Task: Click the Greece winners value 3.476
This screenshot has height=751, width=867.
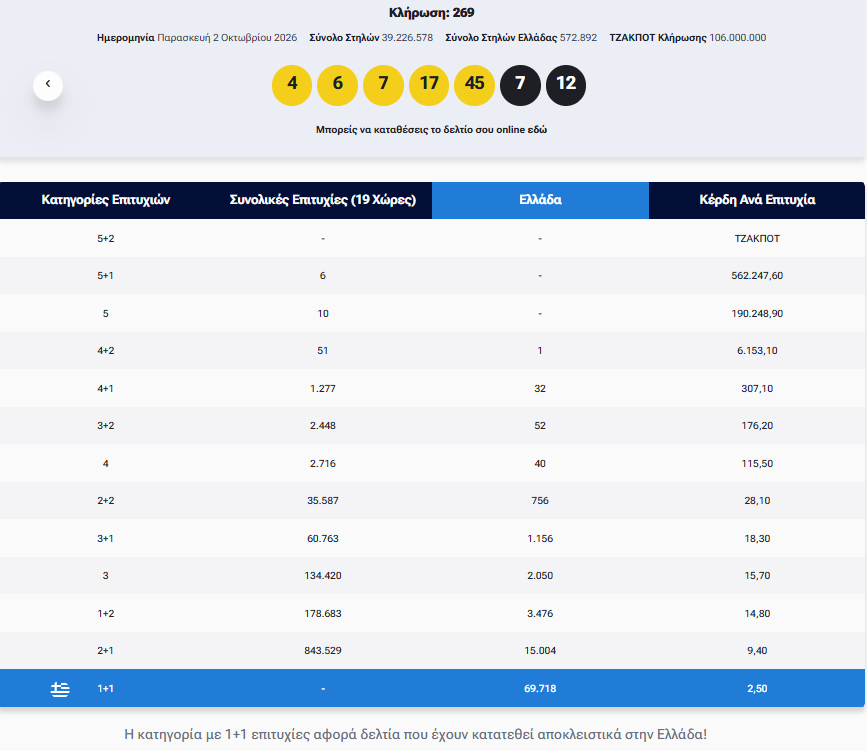Action: pyautogui.click(x=540, y=614)
